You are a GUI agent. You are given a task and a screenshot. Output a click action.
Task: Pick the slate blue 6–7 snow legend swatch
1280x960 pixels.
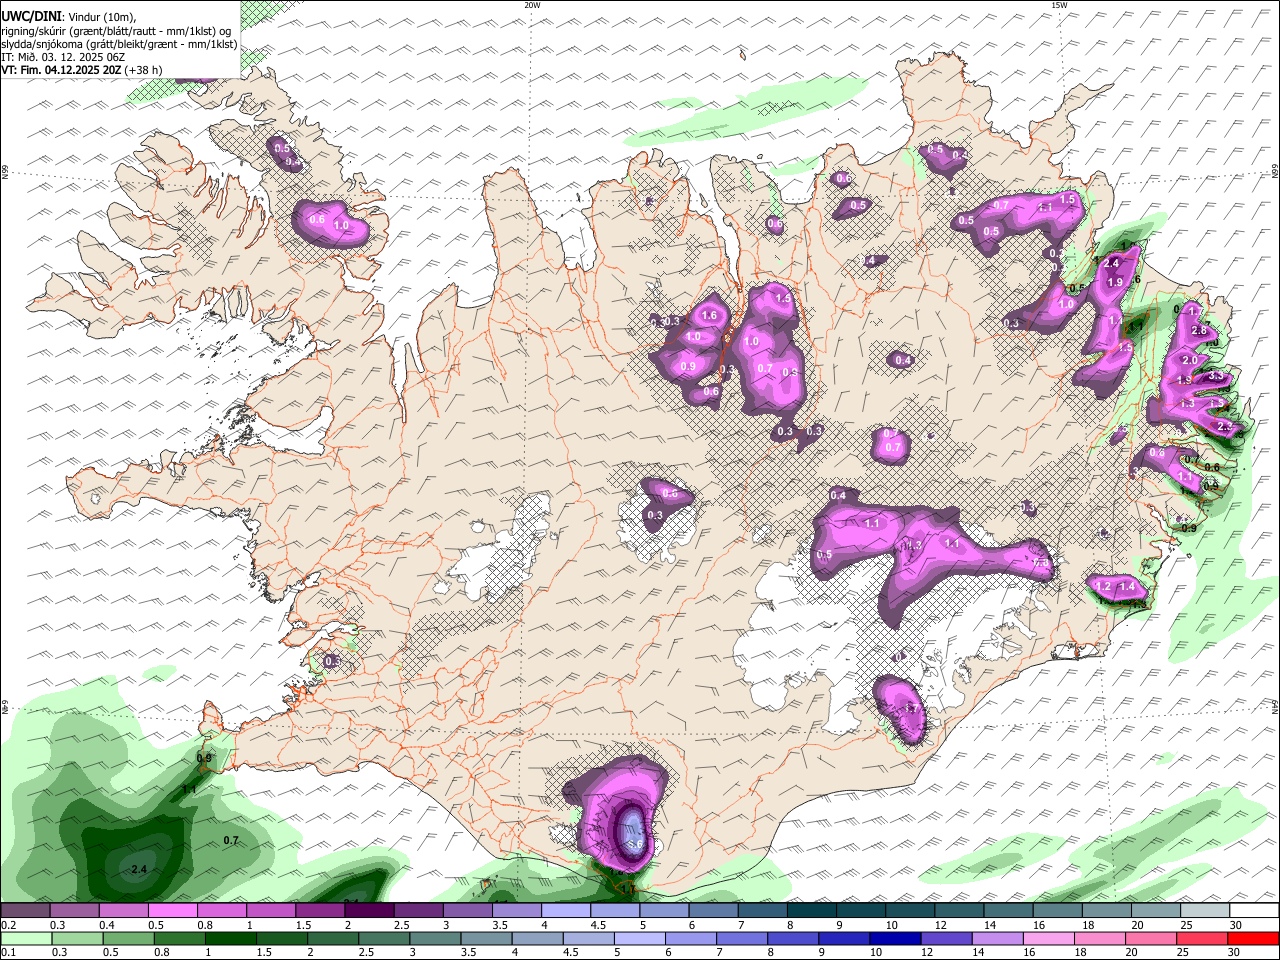click(713, 911)
